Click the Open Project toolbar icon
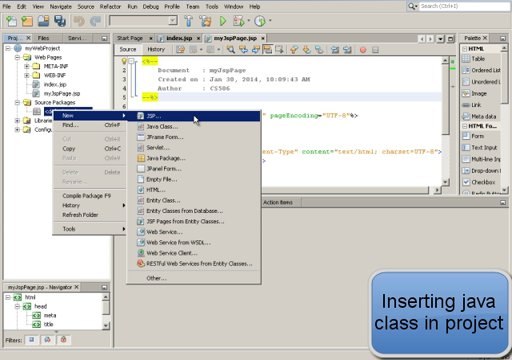The width and height of the screenshot is (512, 360). click(x=43, y=21)
